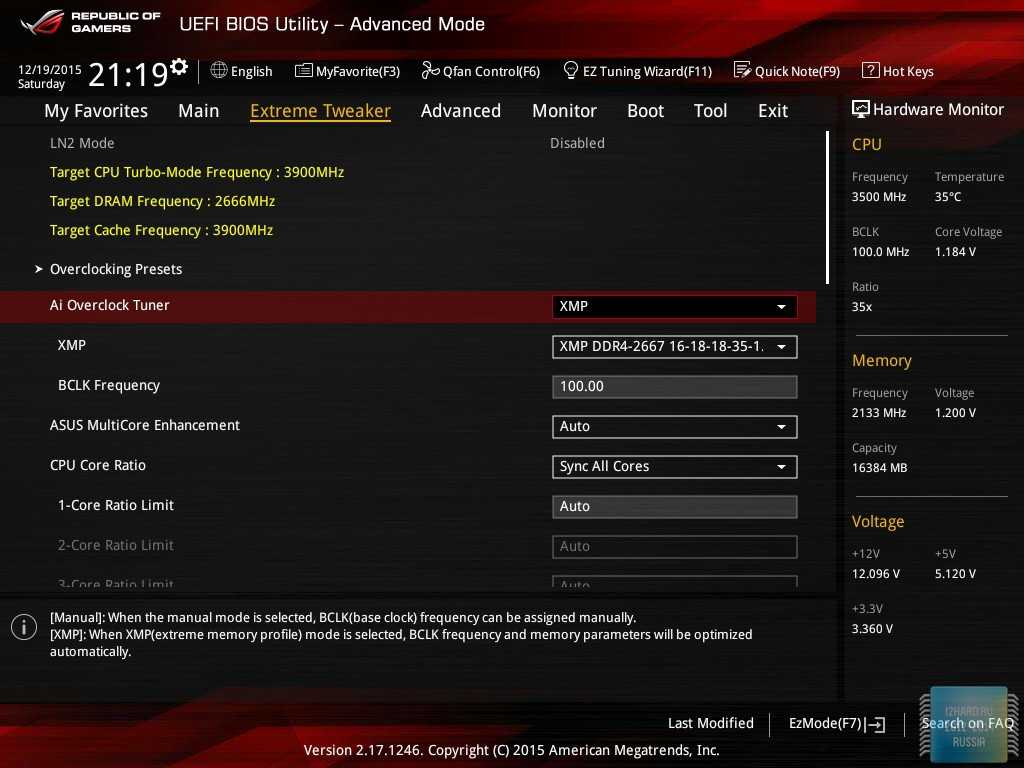Viewport: 1024px width, 768px height.
Task: Click the globe icon for English language
Action: click(x=219, y=70)
